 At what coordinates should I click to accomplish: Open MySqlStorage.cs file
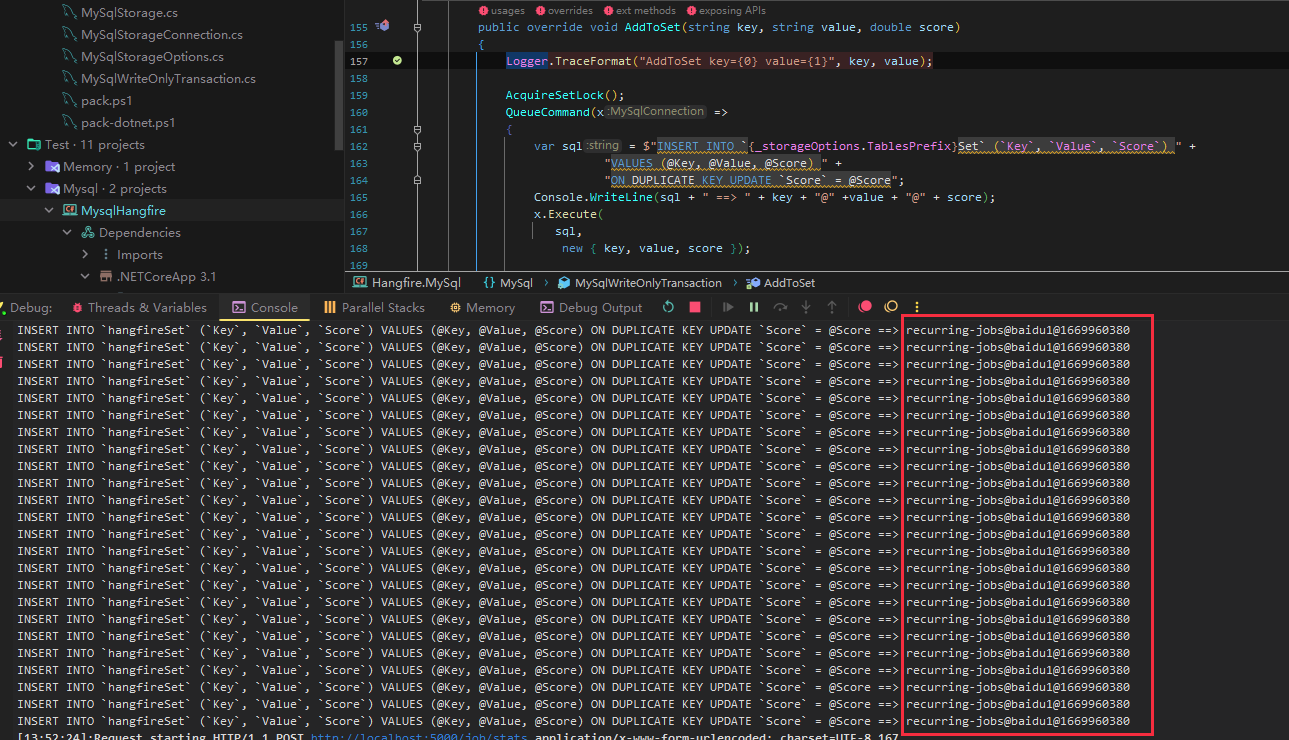coord(129,12)
